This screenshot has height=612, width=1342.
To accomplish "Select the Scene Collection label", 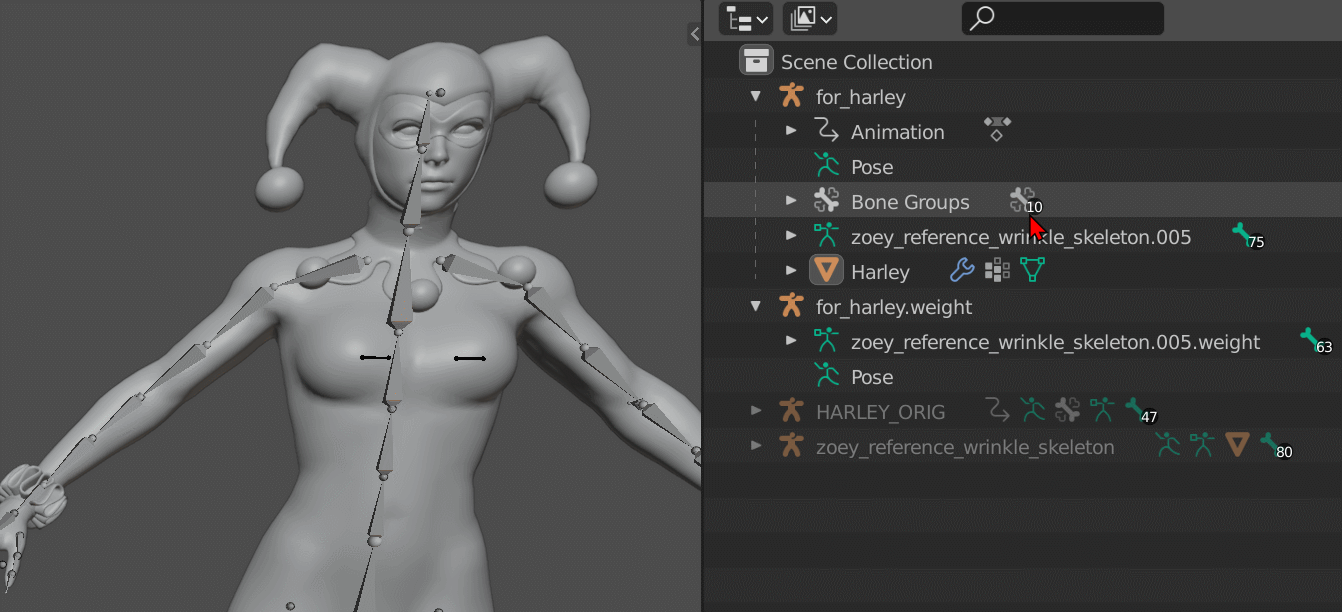I will tap(857, 62).
